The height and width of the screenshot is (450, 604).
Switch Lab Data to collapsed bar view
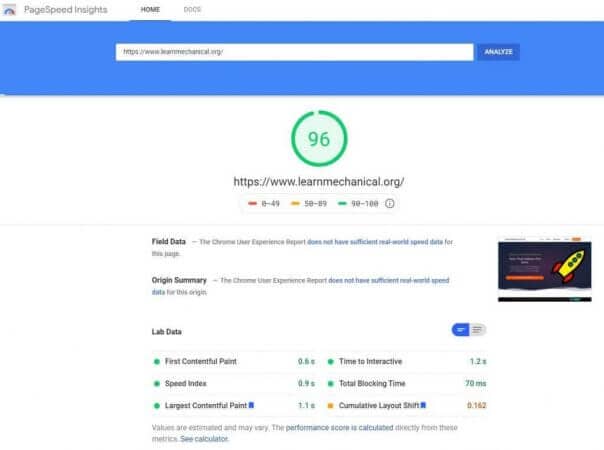pos(460,330)
